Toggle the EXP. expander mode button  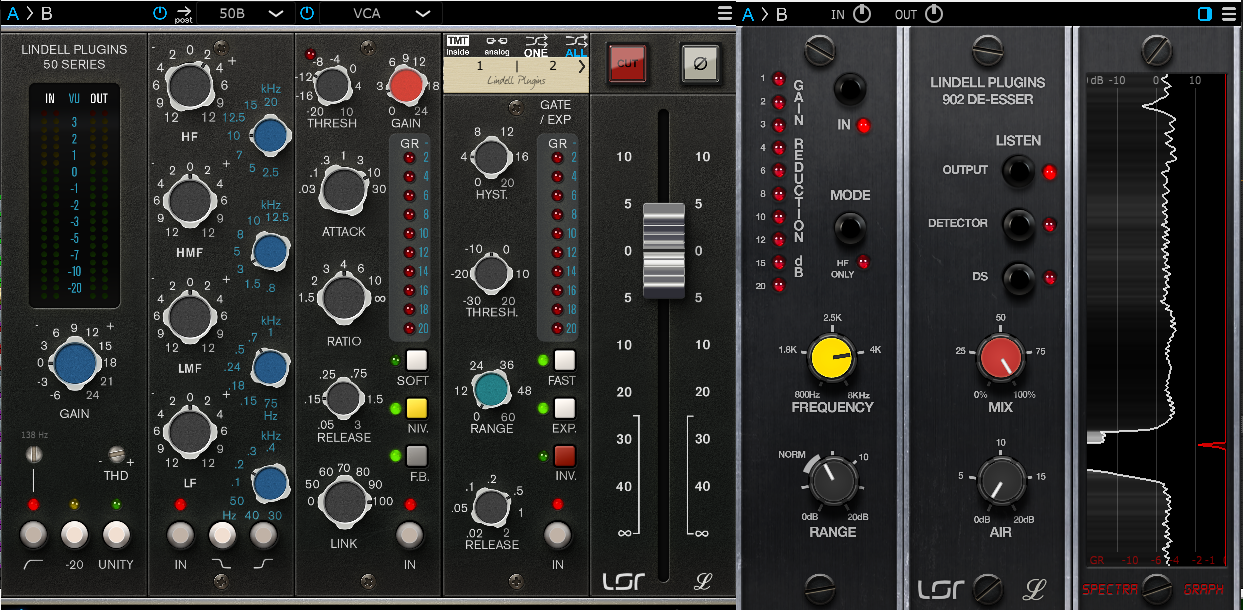pos(565,408)
